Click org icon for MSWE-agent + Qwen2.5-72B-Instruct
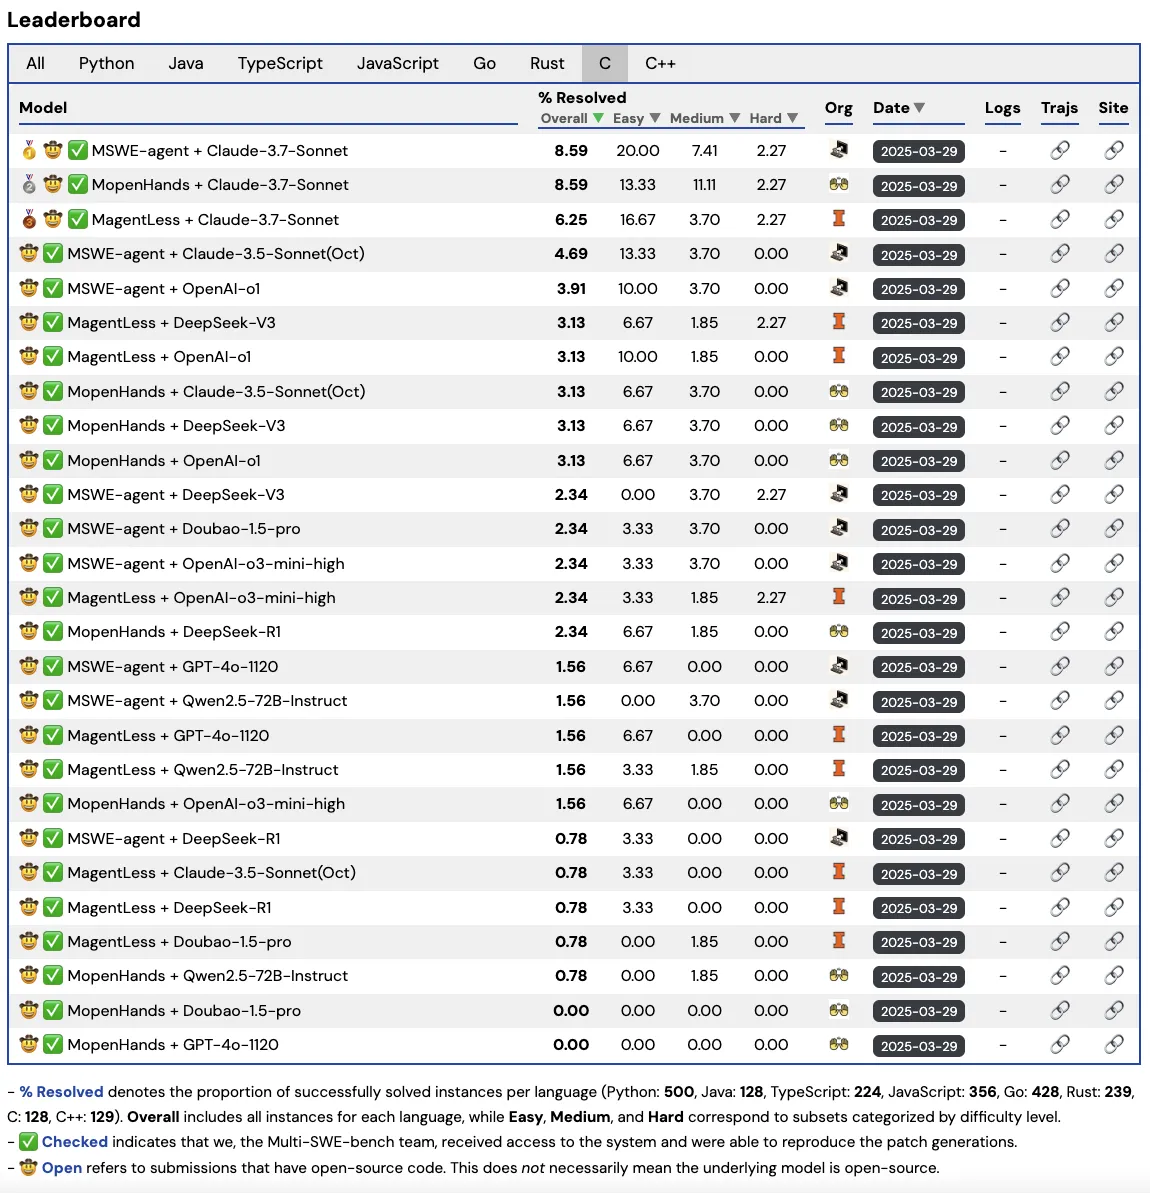This screenshot has height=1193, width=1150. [x=839, y=700]
